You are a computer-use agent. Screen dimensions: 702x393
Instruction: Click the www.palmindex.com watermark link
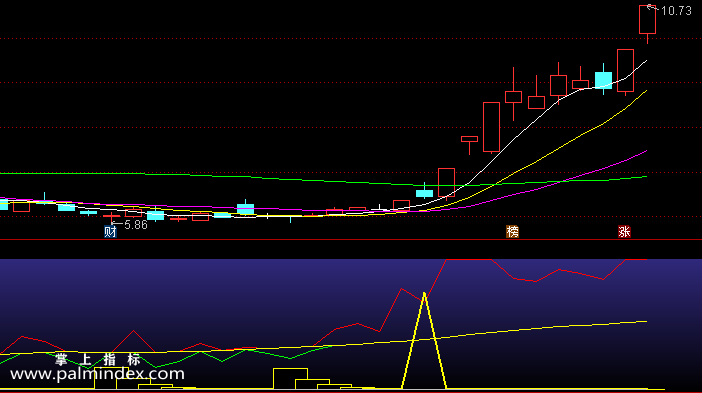[97, 374]
